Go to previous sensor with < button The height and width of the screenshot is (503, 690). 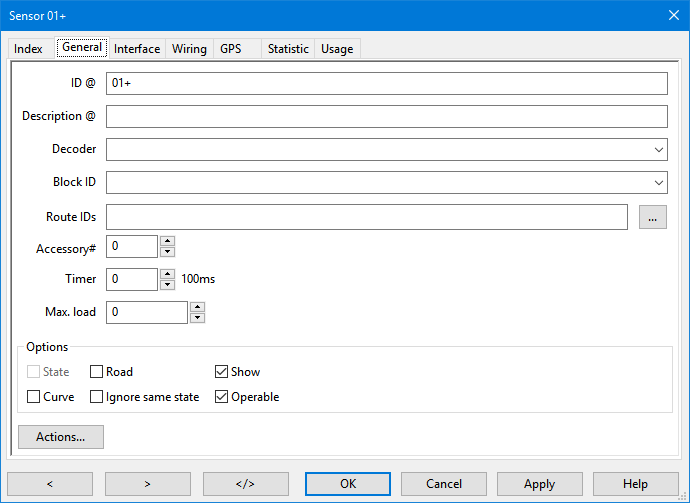50,484
